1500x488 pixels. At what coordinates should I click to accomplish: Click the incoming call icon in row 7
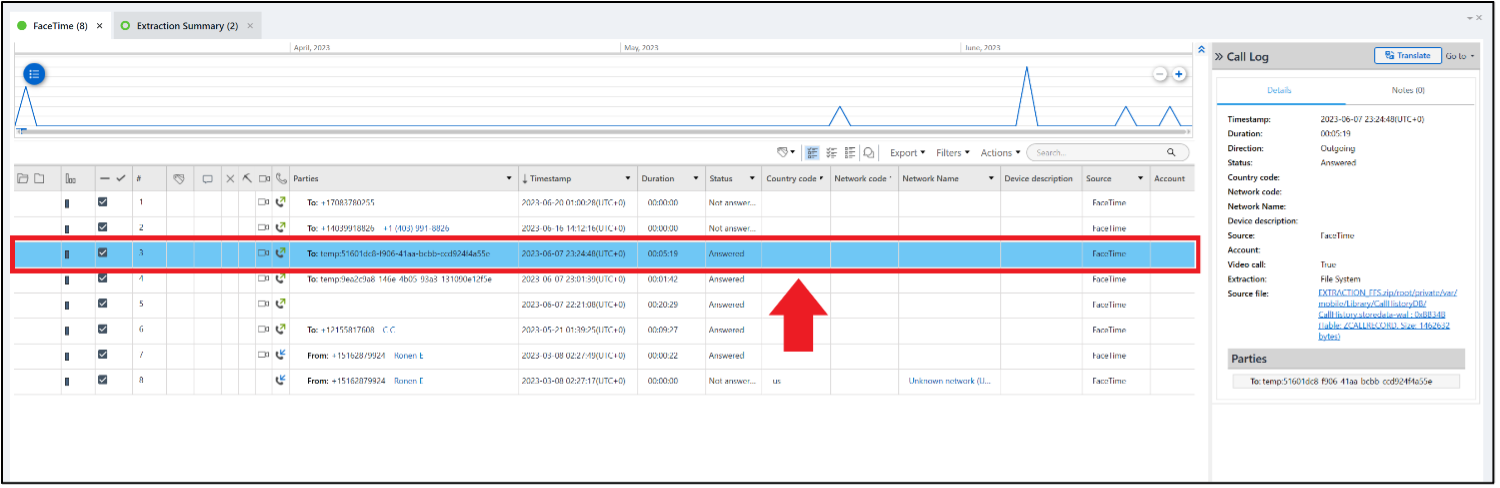[281, 355]
